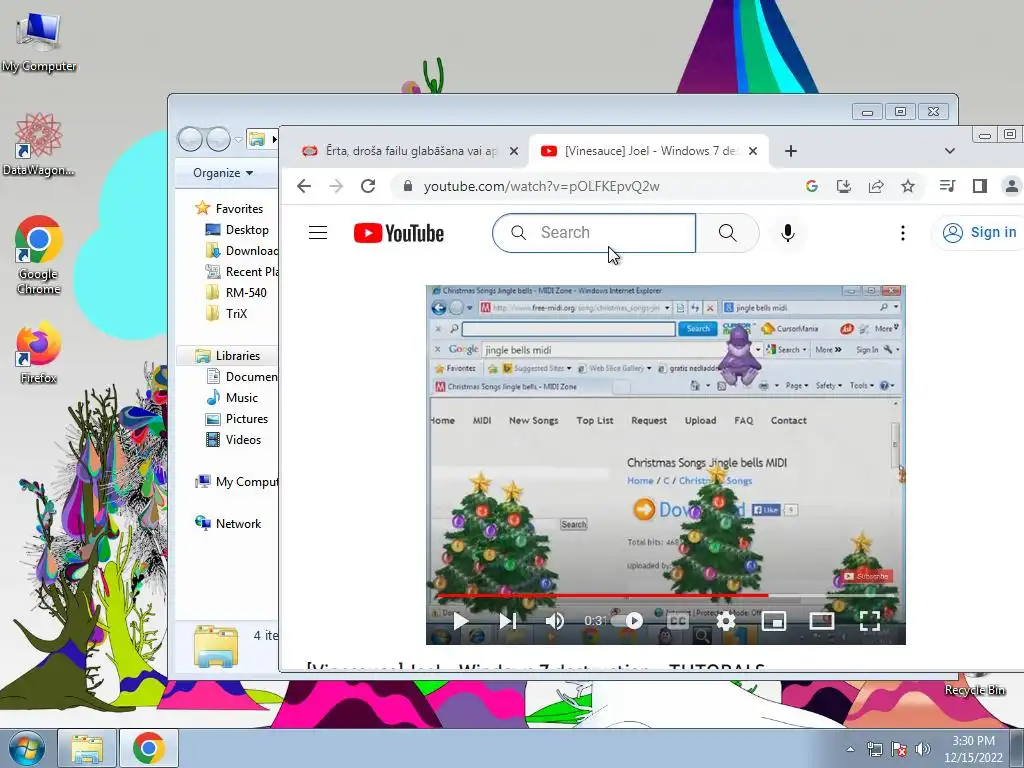The height and width of the screenshot is (768, 1024).
Task: Click the Google icon in address bar
Action: [812, 186]
